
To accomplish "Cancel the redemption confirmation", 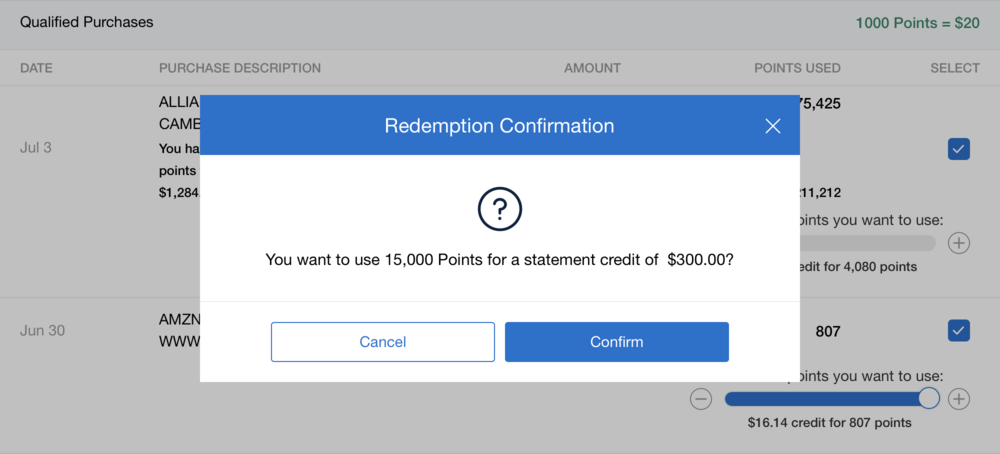I will [x=382, y=342].
